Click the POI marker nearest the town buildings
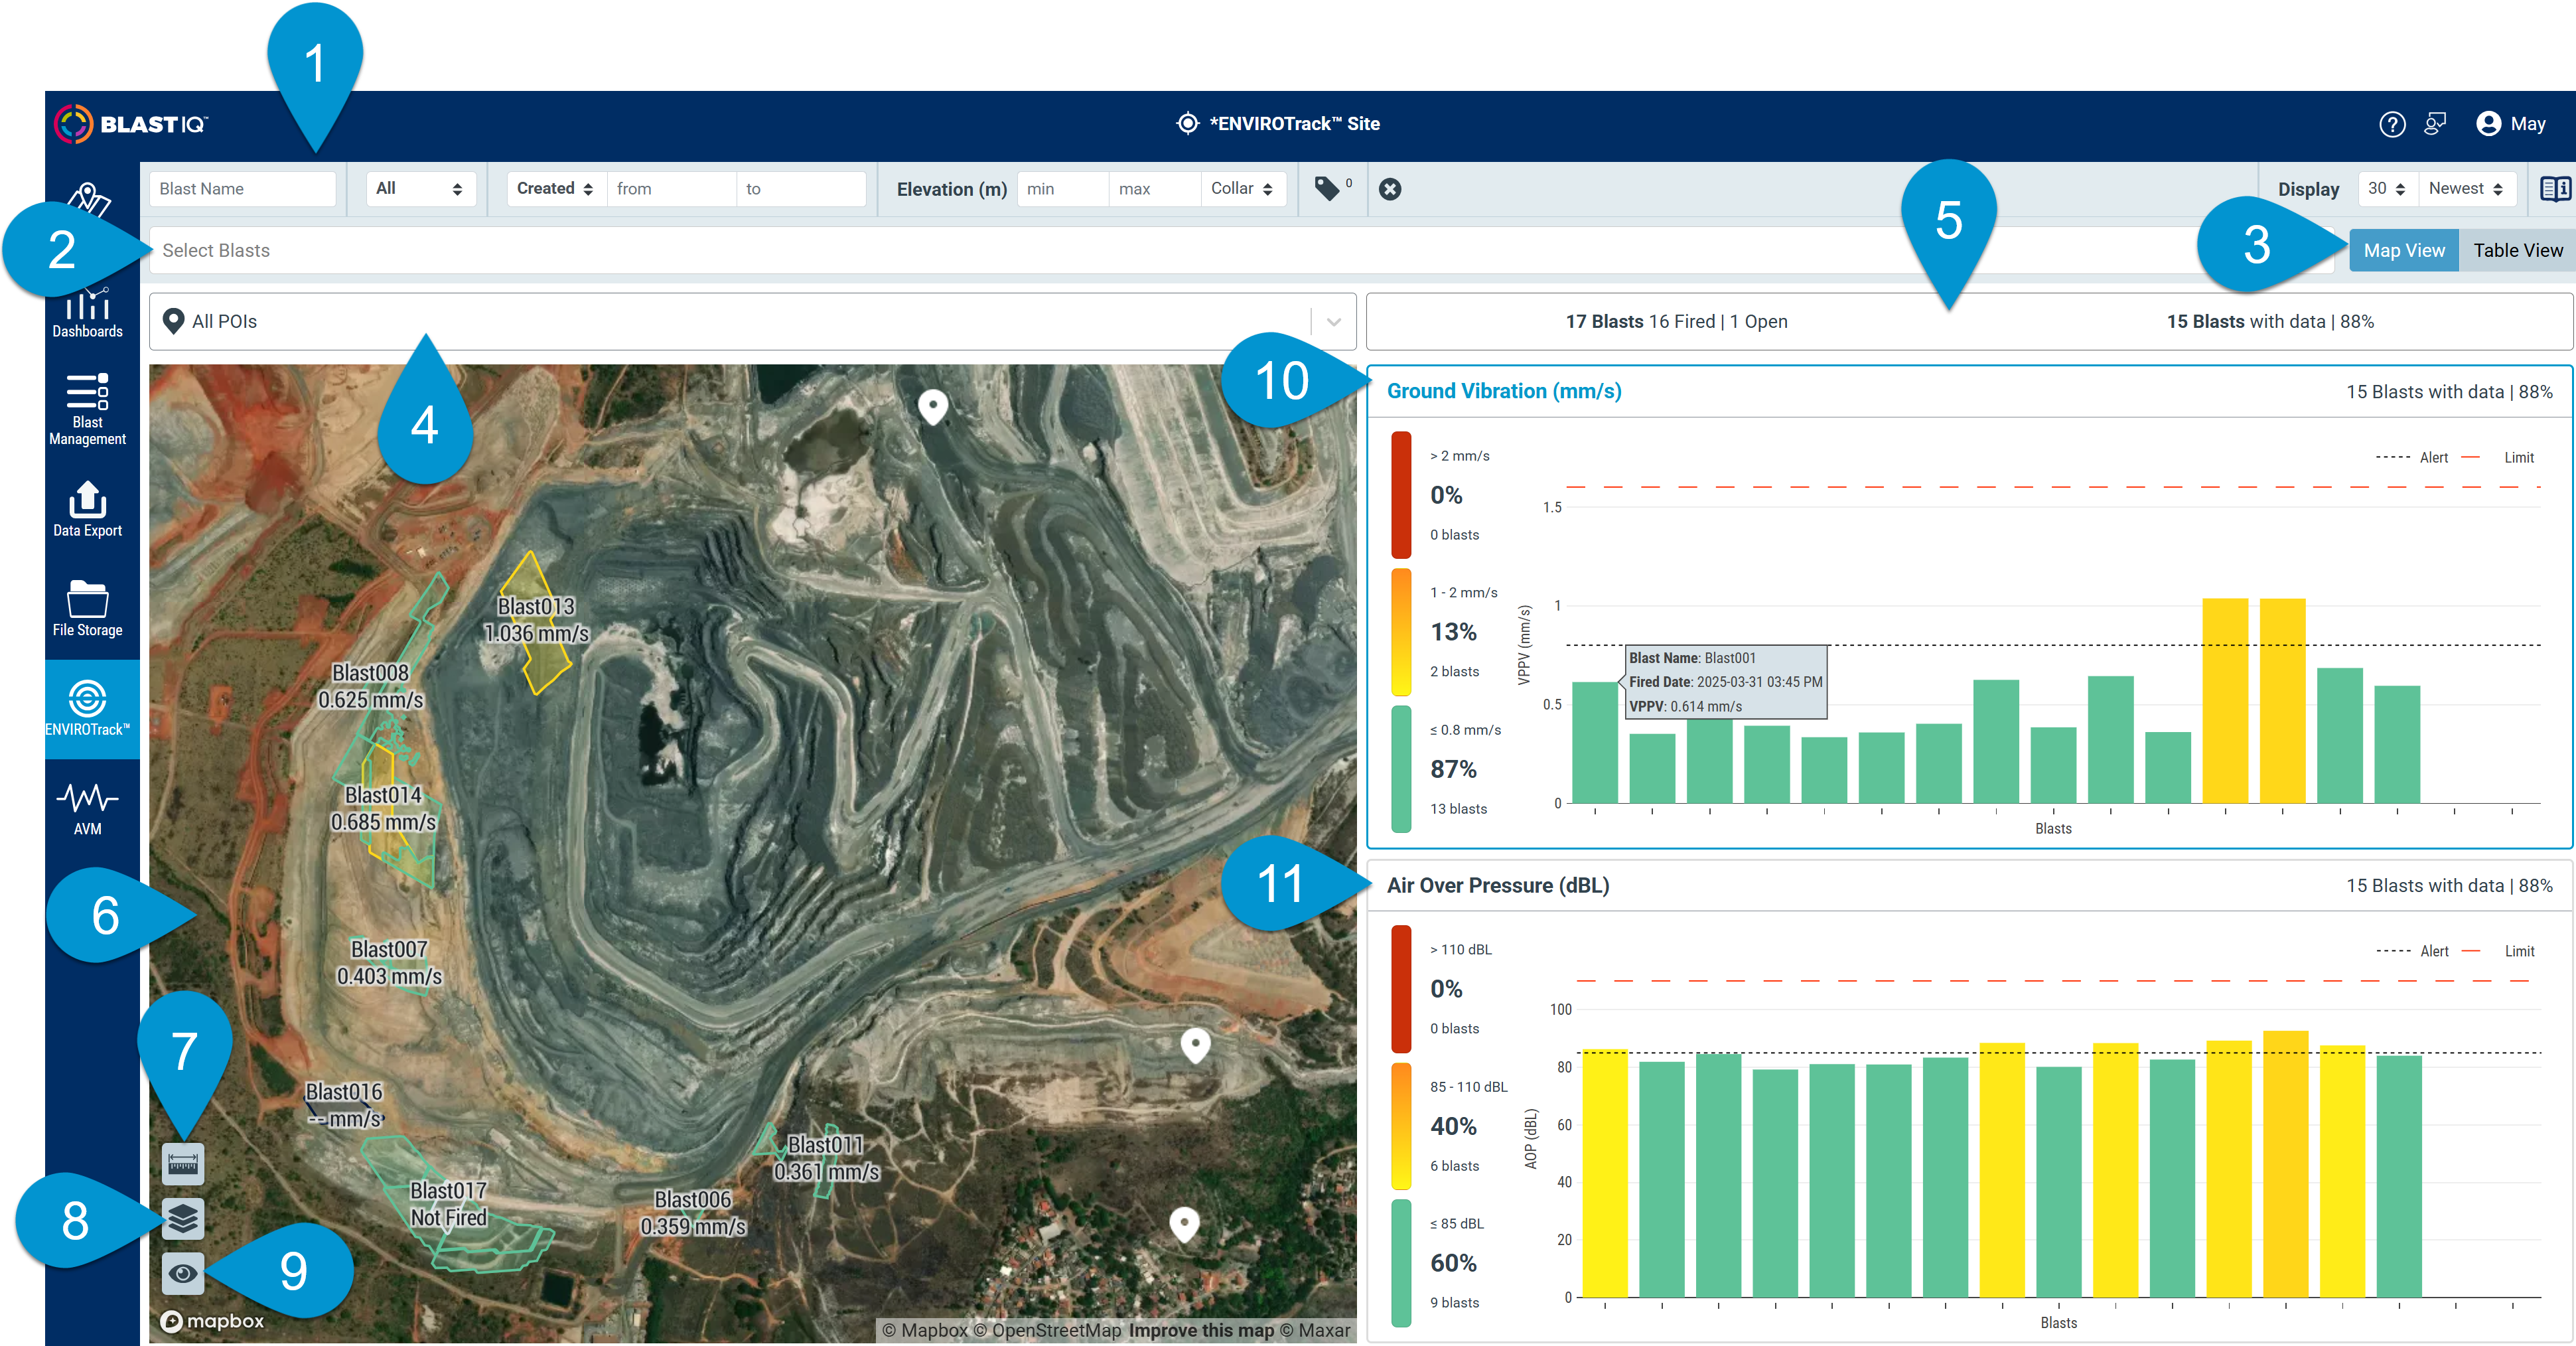2576x1346 pixels. (x=1184, y=1224)
